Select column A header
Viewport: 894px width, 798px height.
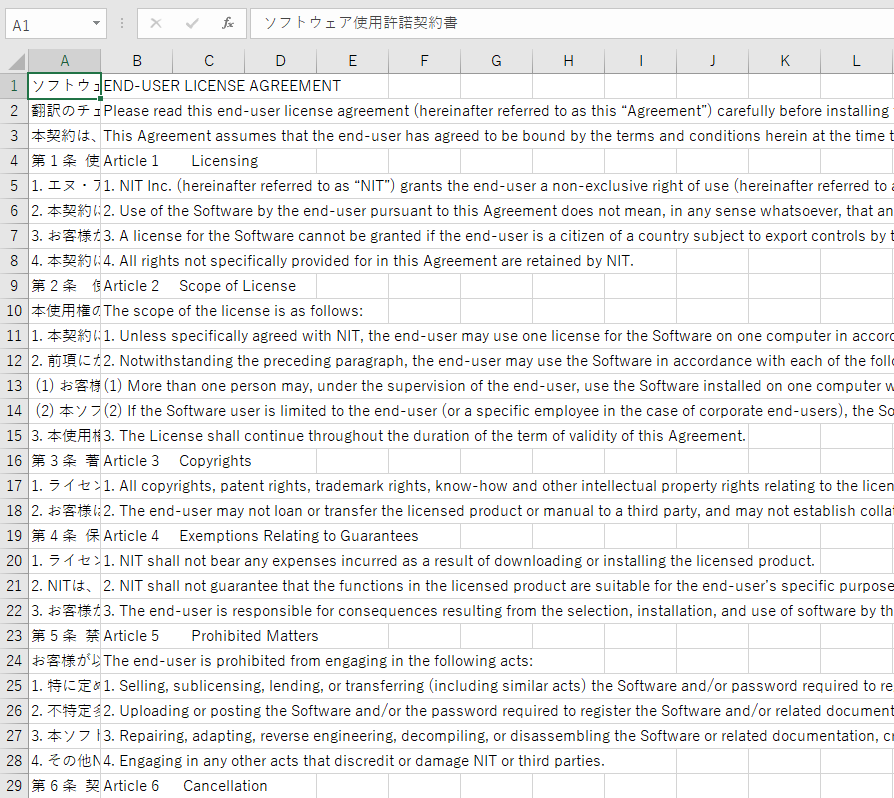tap(64, 61)
